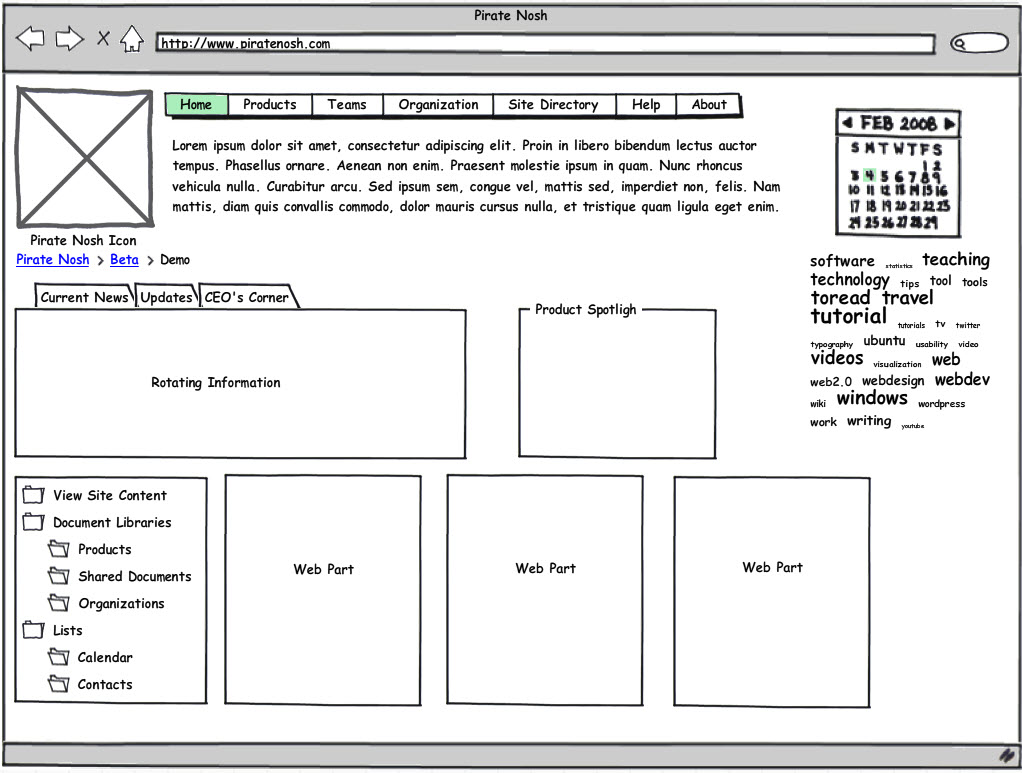Click the URL address bar
This screenshot has width=1022, height=773.
tap(545, 44)
